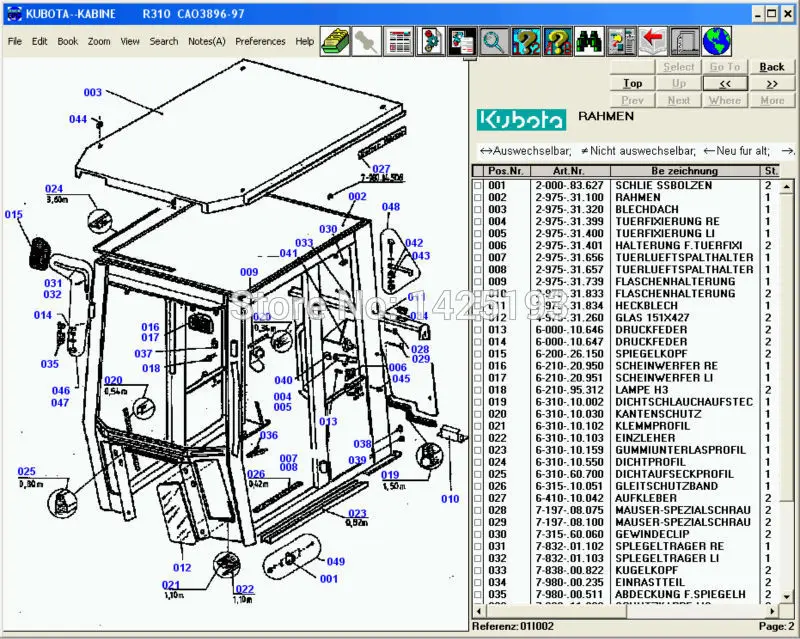The image size is (800, 639).
Task: Open the print document icon
Action: coord(685,41)
